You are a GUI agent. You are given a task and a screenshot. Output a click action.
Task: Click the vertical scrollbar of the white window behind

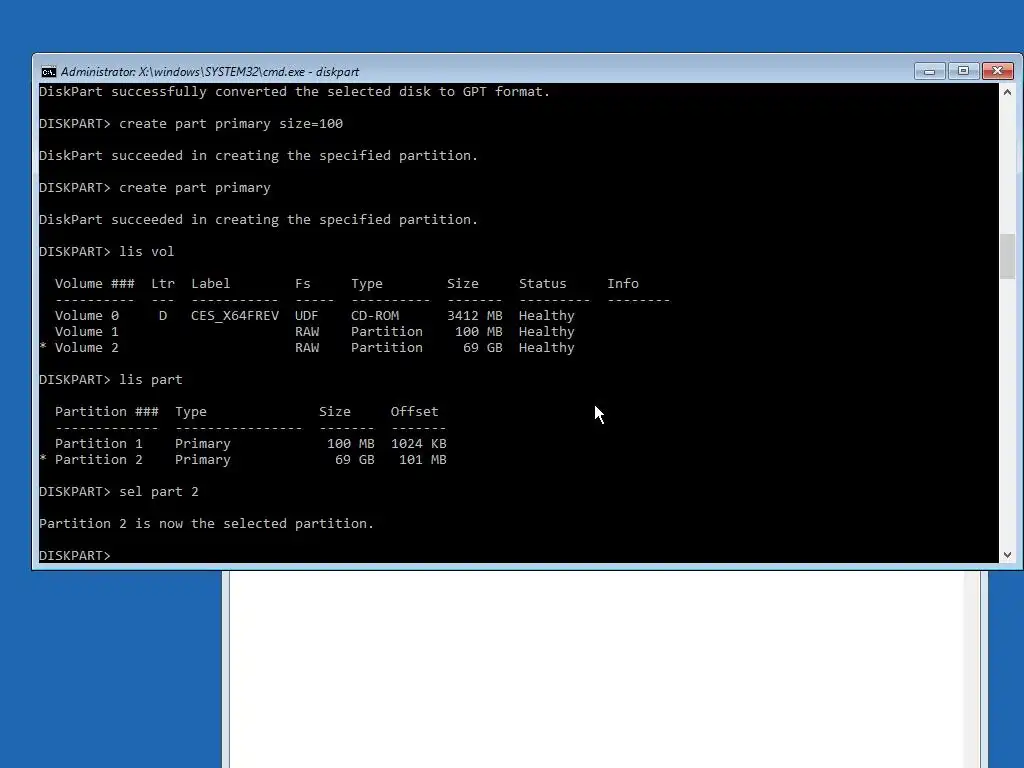pos(972,669)
